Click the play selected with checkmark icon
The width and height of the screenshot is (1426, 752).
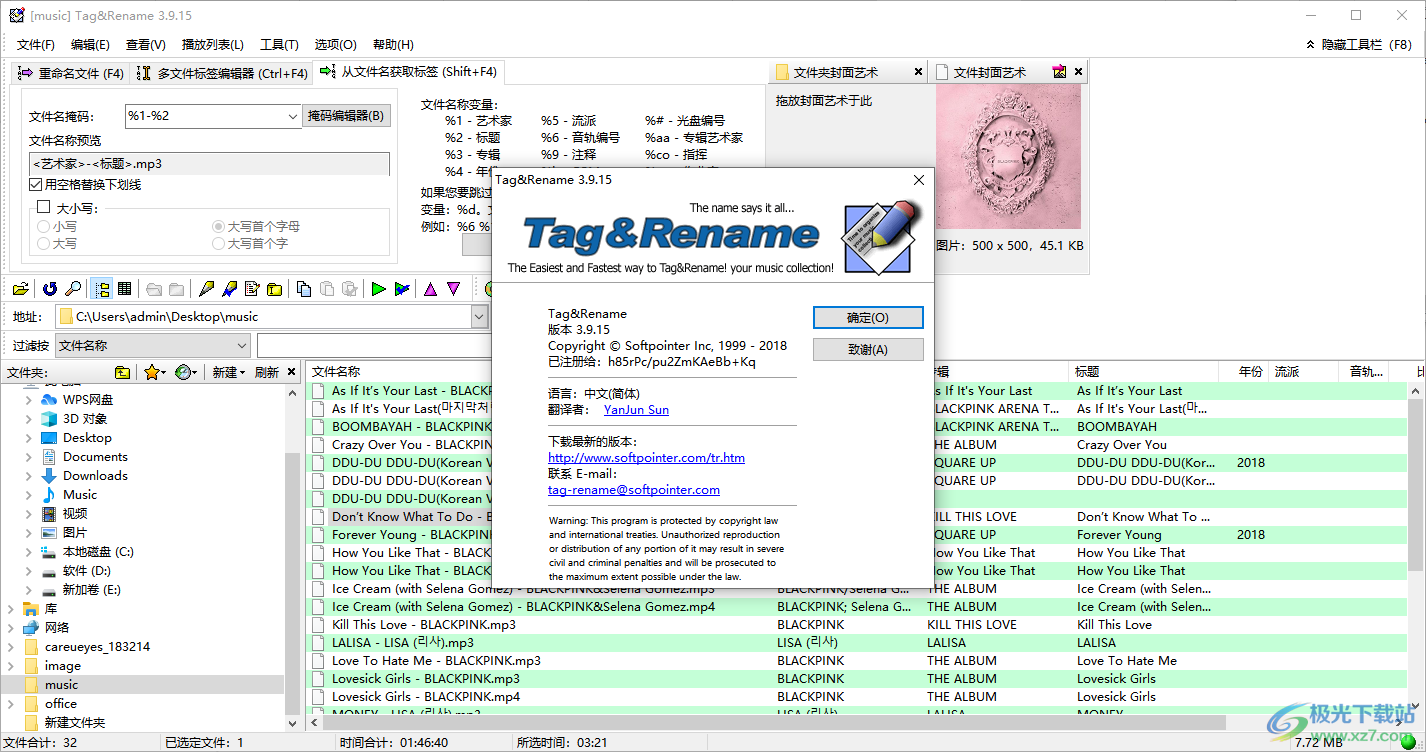(x=401, y=289)
